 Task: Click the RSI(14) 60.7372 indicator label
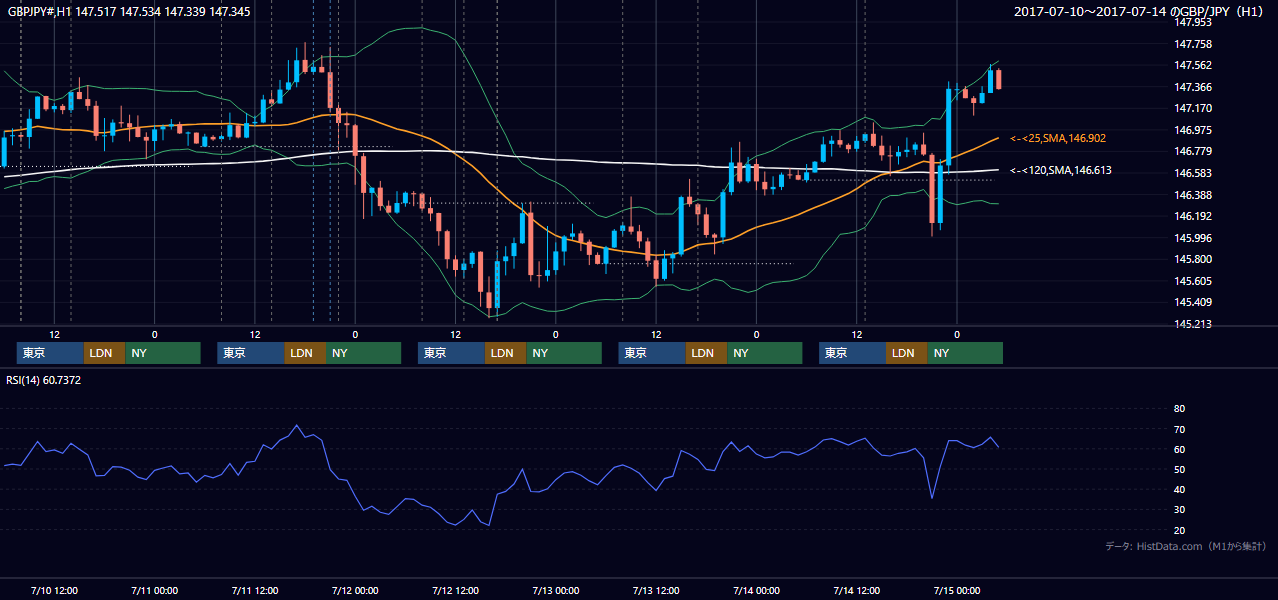point(44,380)
